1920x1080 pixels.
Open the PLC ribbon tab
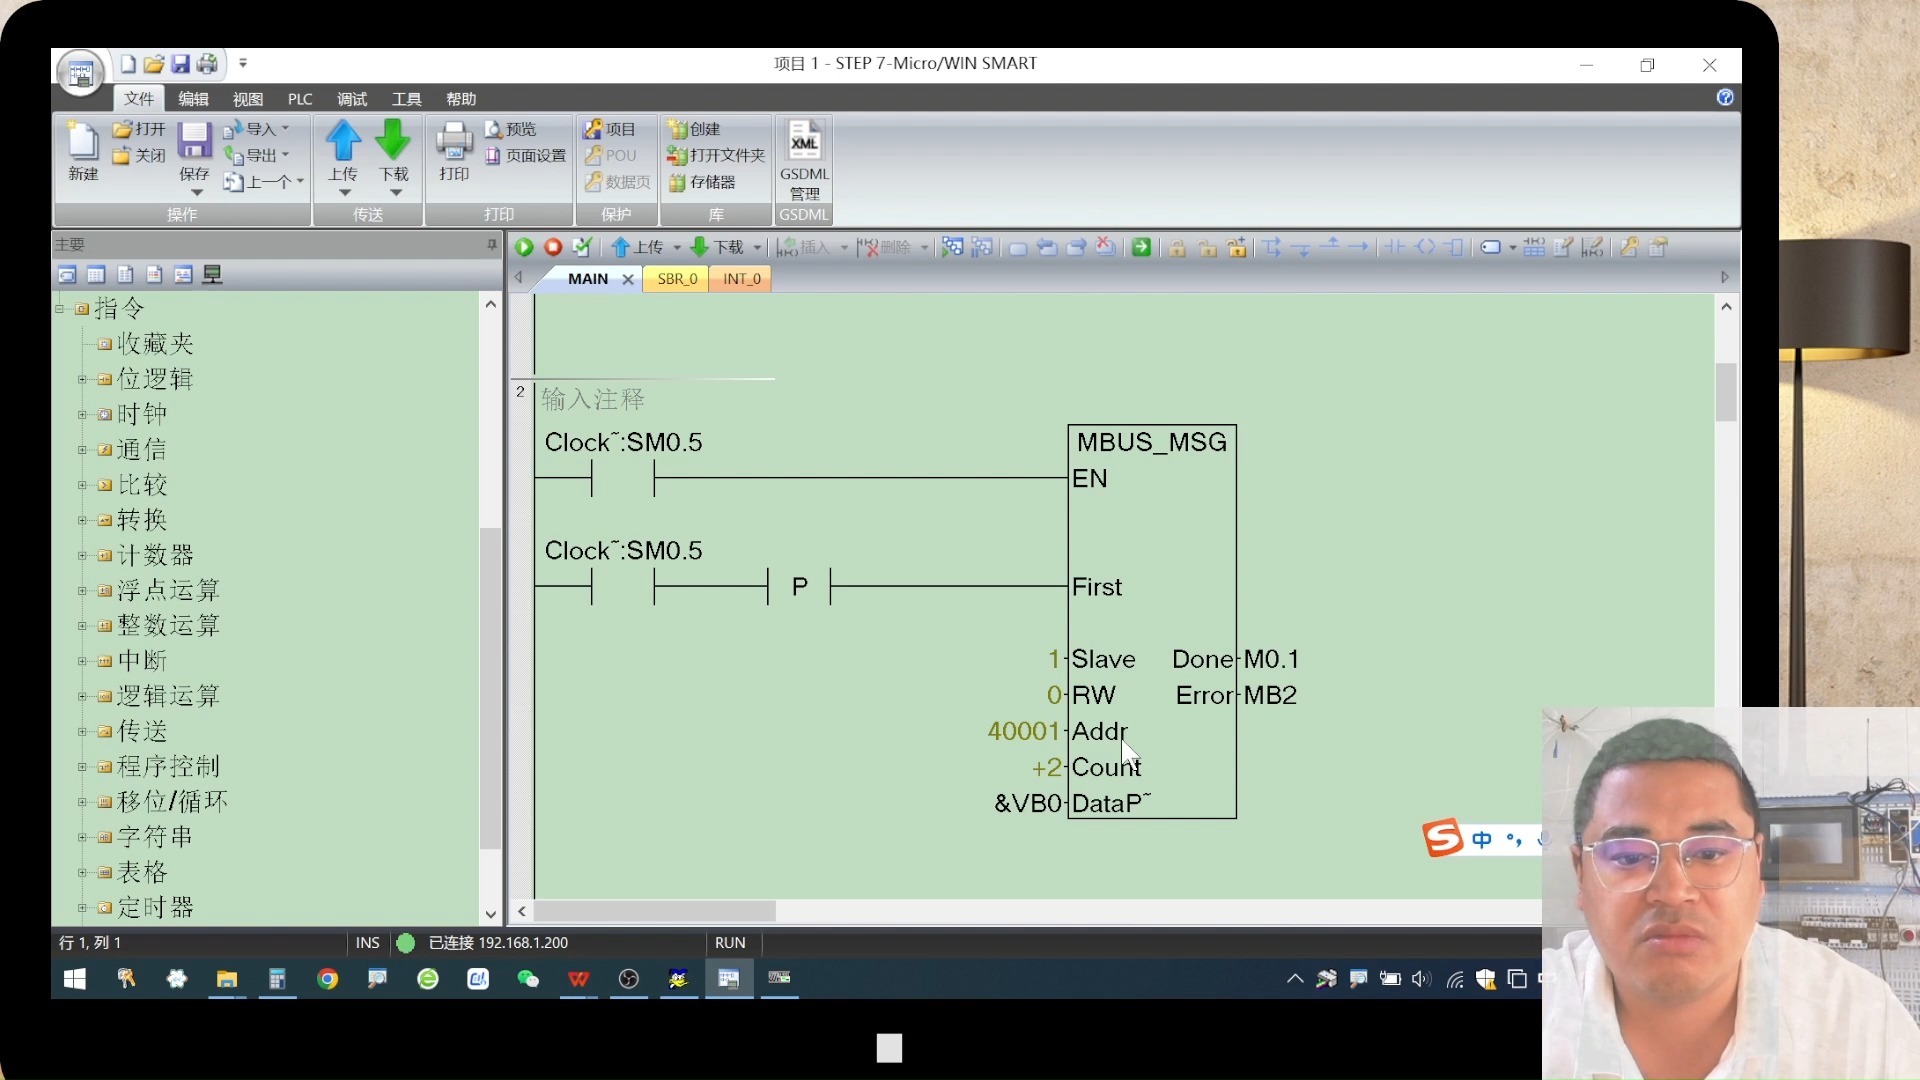pos(300,99)
